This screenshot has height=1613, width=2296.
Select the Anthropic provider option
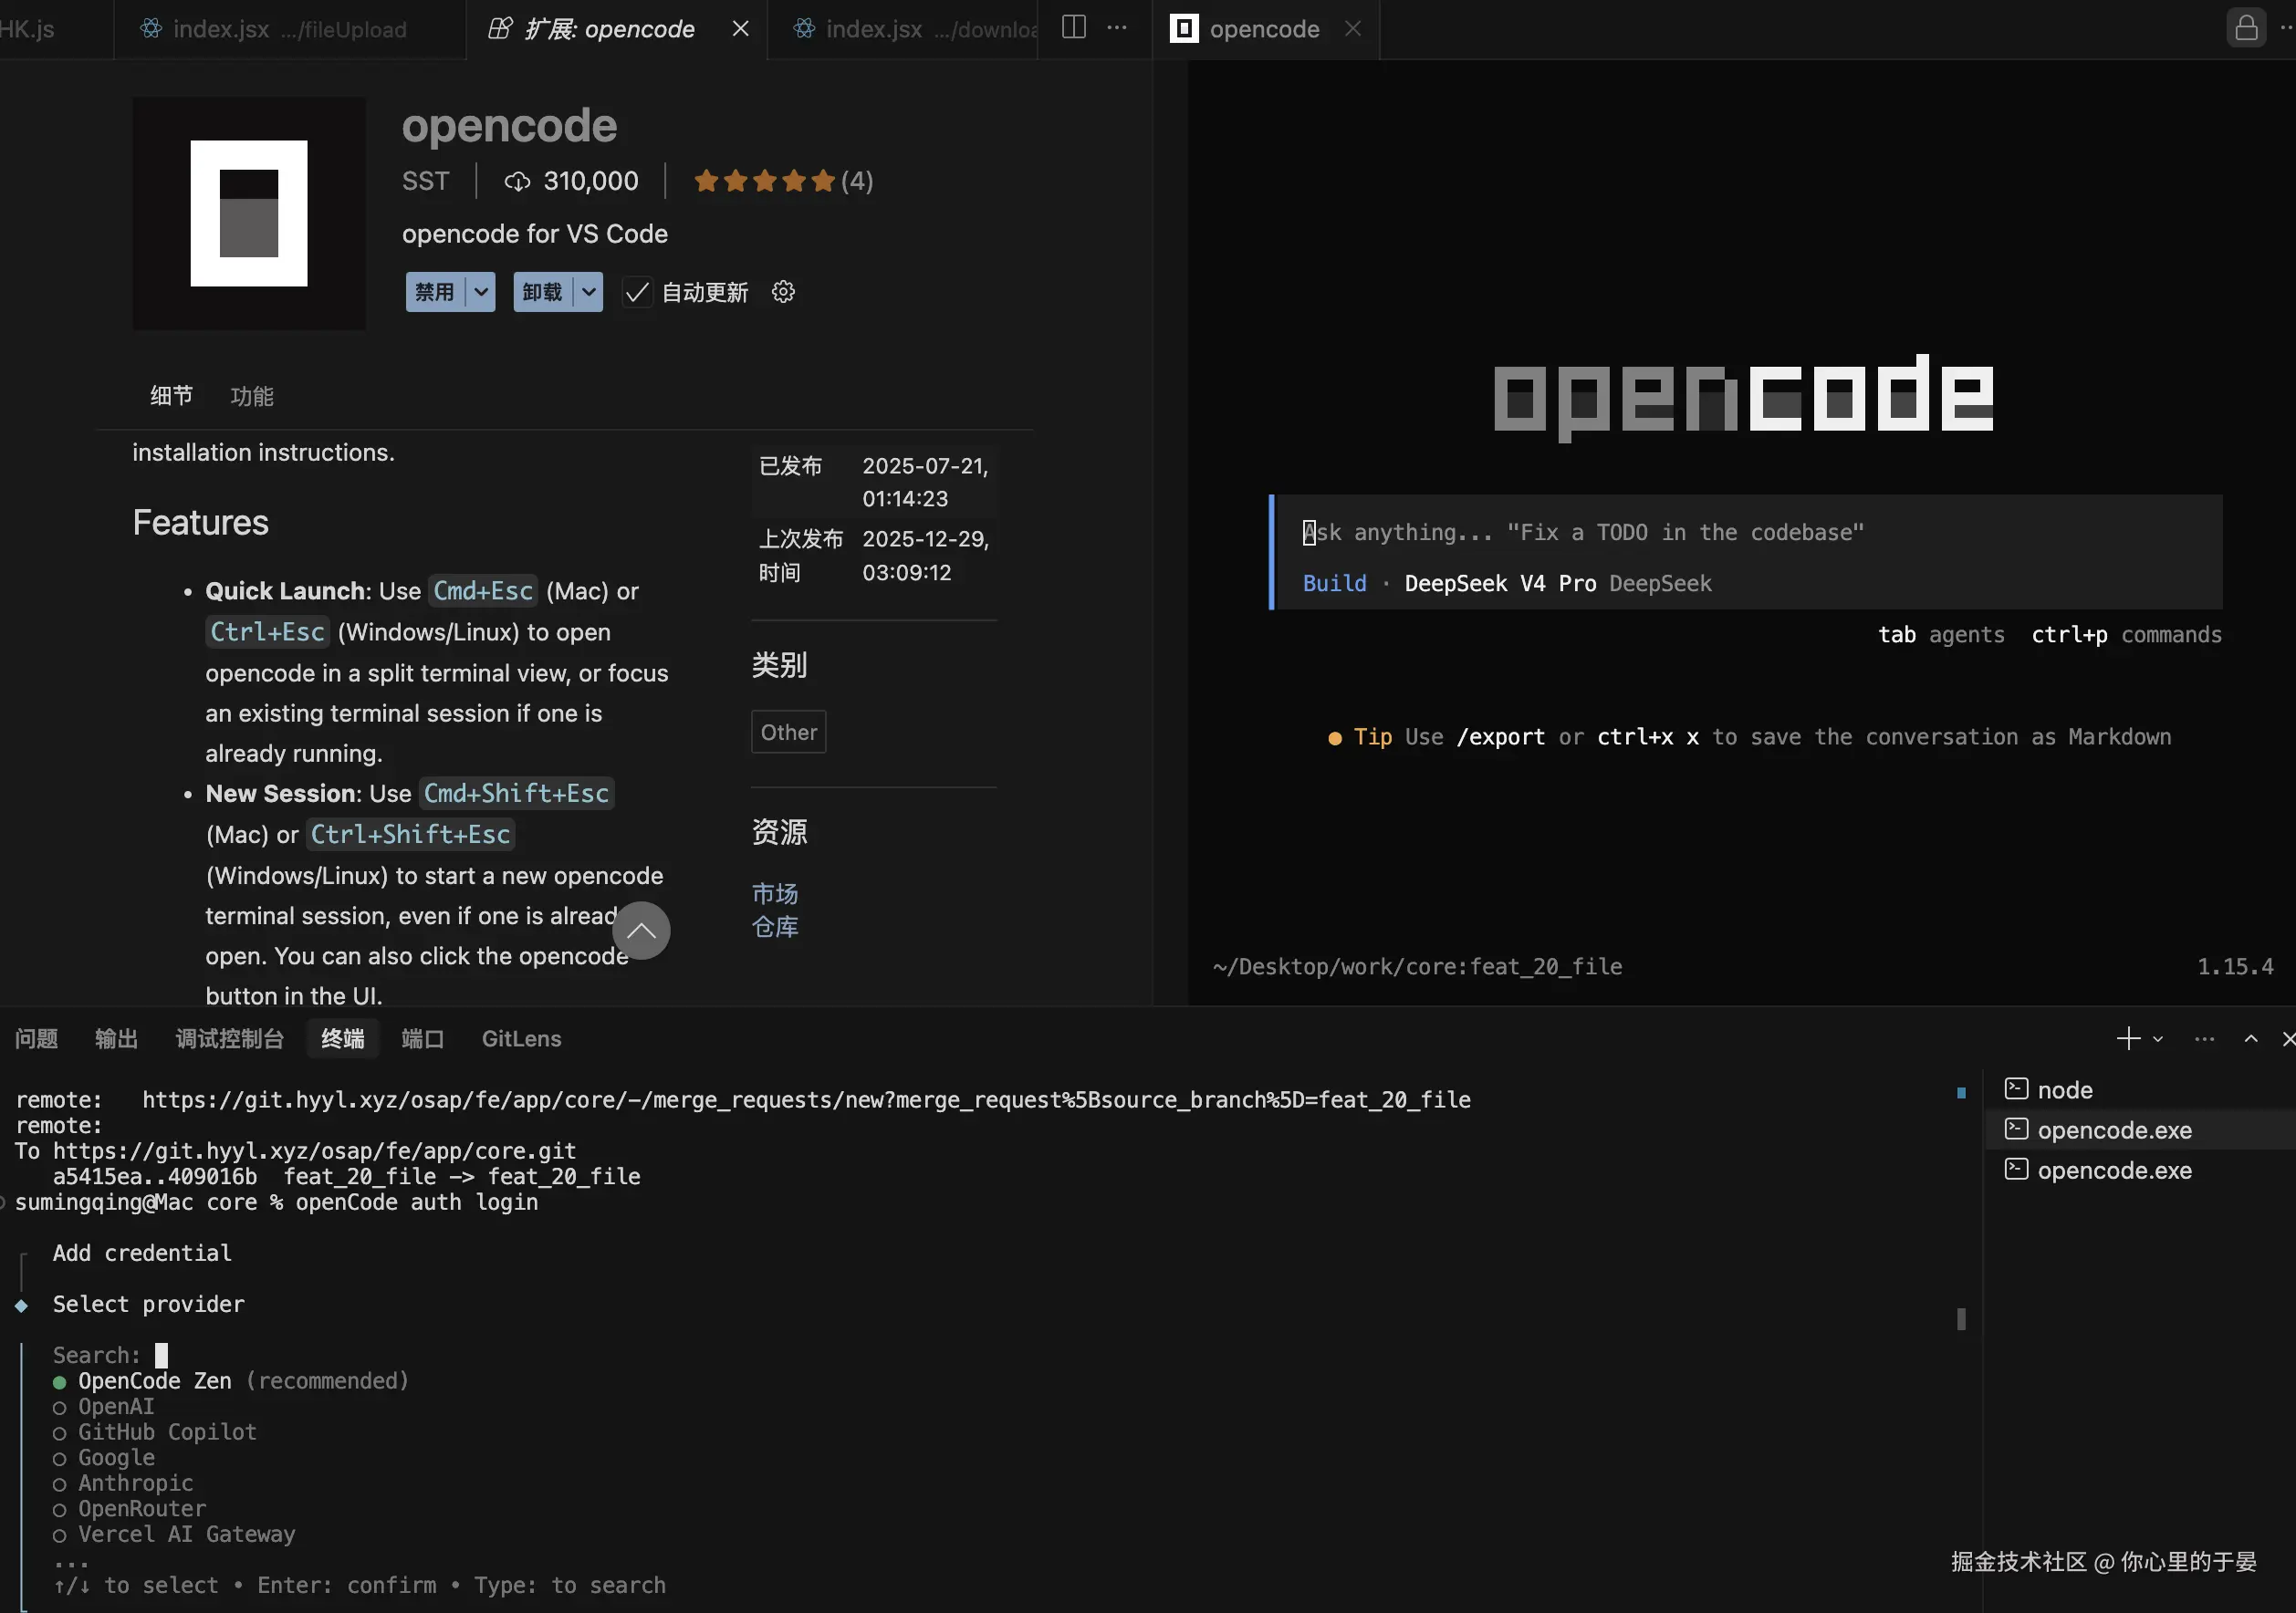(x=123, y=1483)
